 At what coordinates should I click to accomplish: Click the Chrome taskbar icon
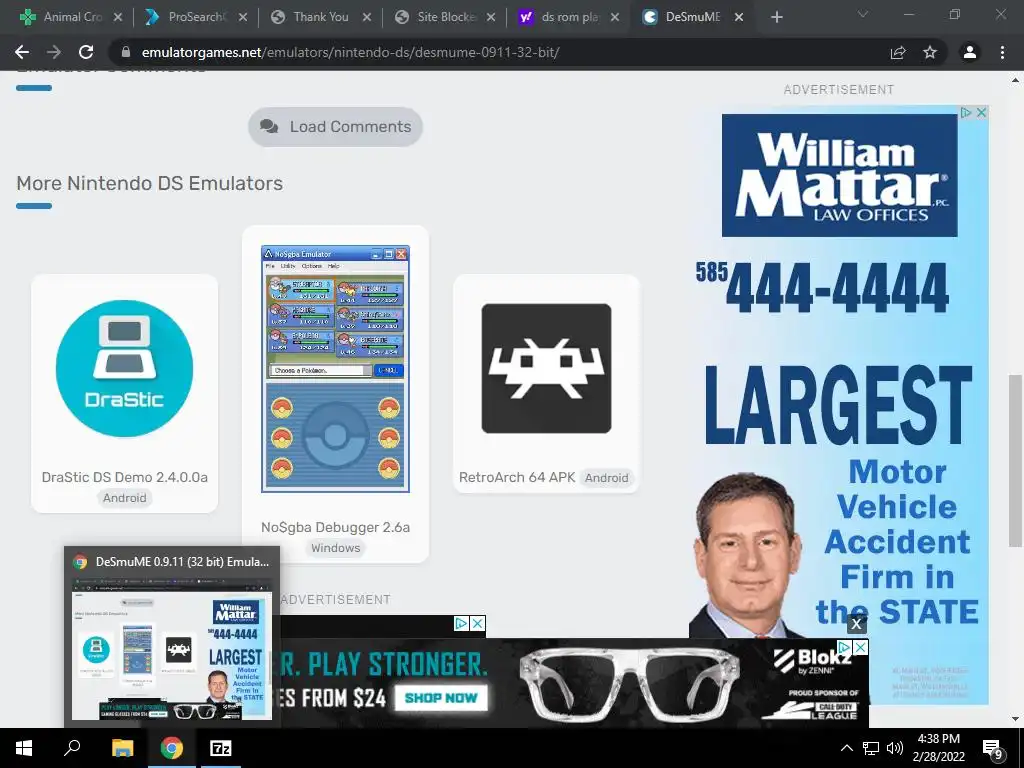click(x=172, y=748)
